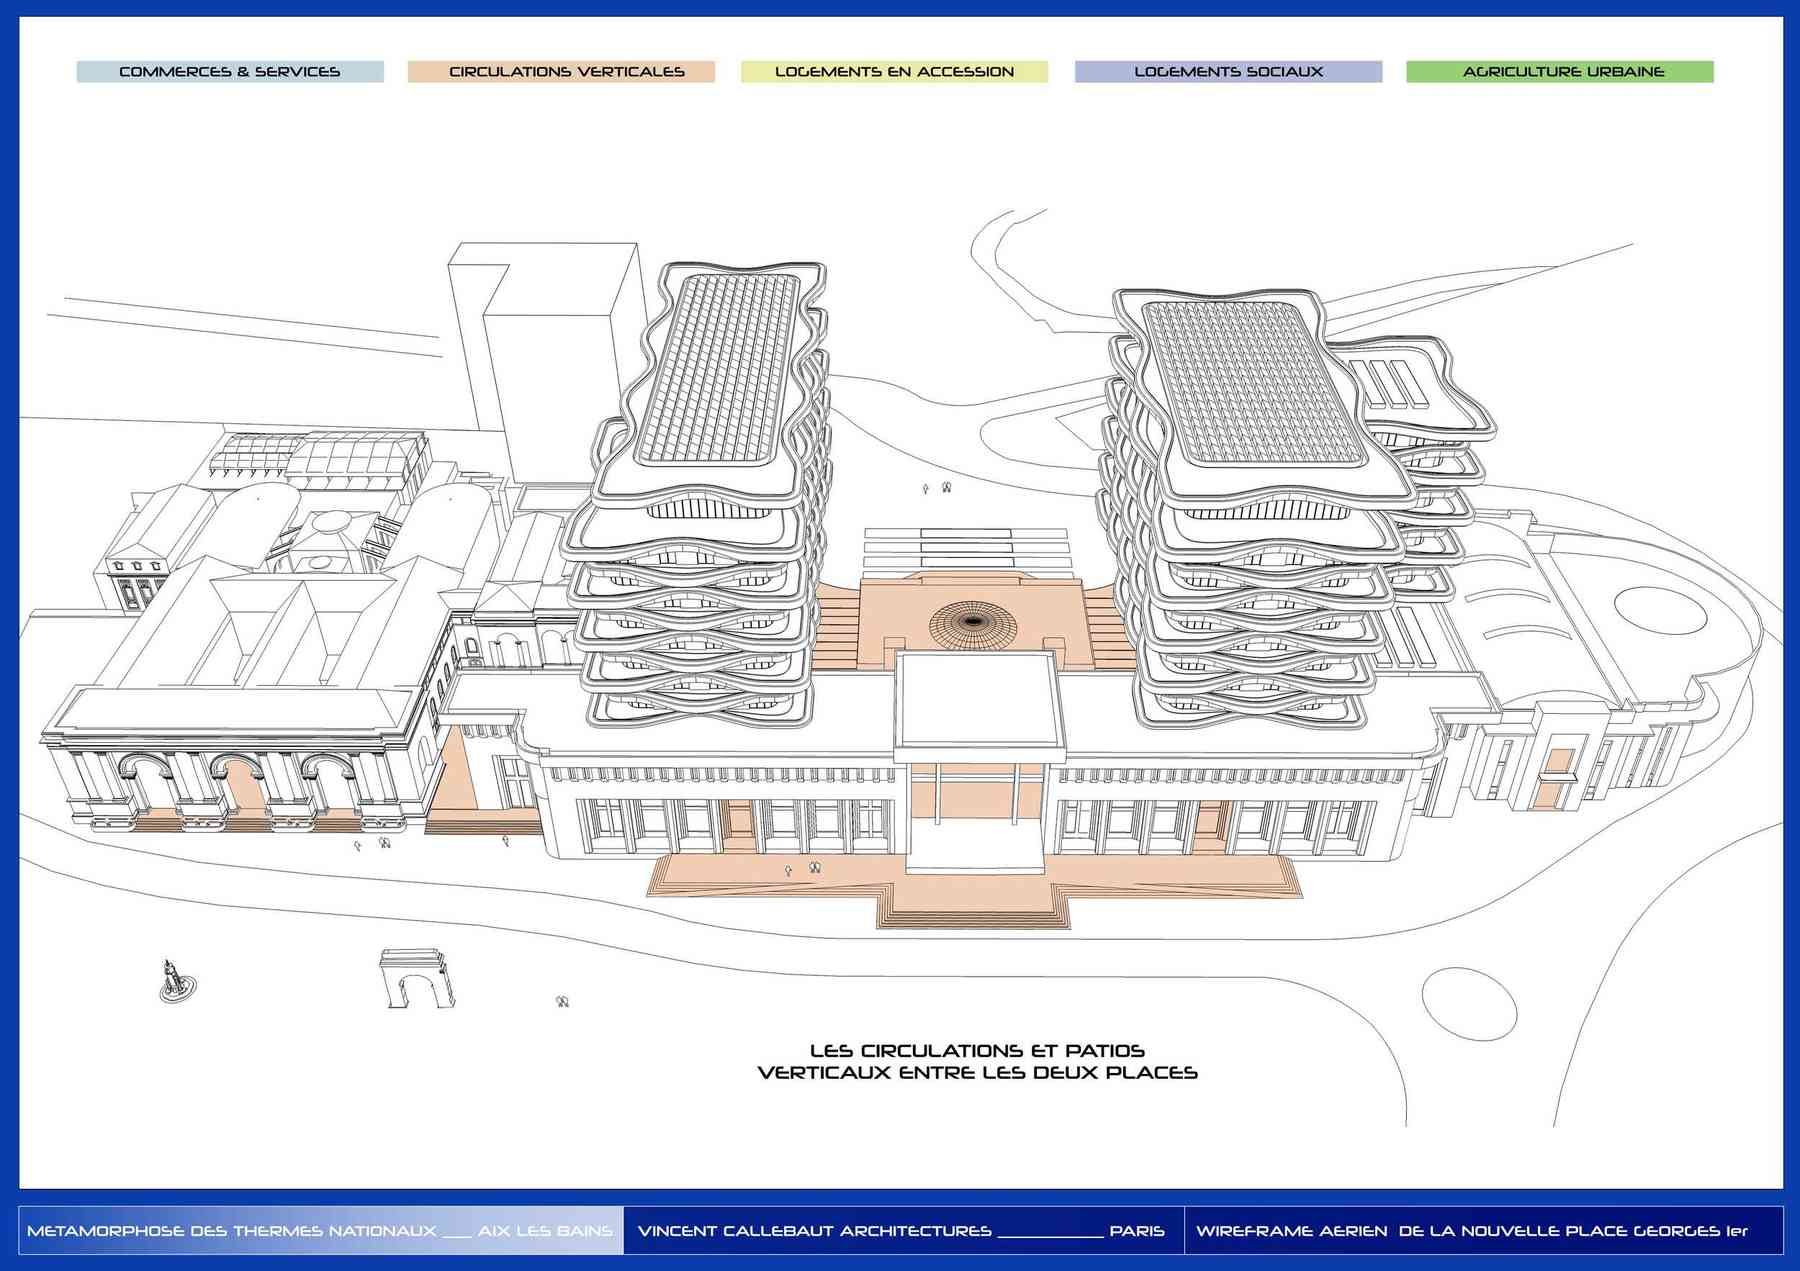Click the small triumphal arch drawing

point(417,979)
